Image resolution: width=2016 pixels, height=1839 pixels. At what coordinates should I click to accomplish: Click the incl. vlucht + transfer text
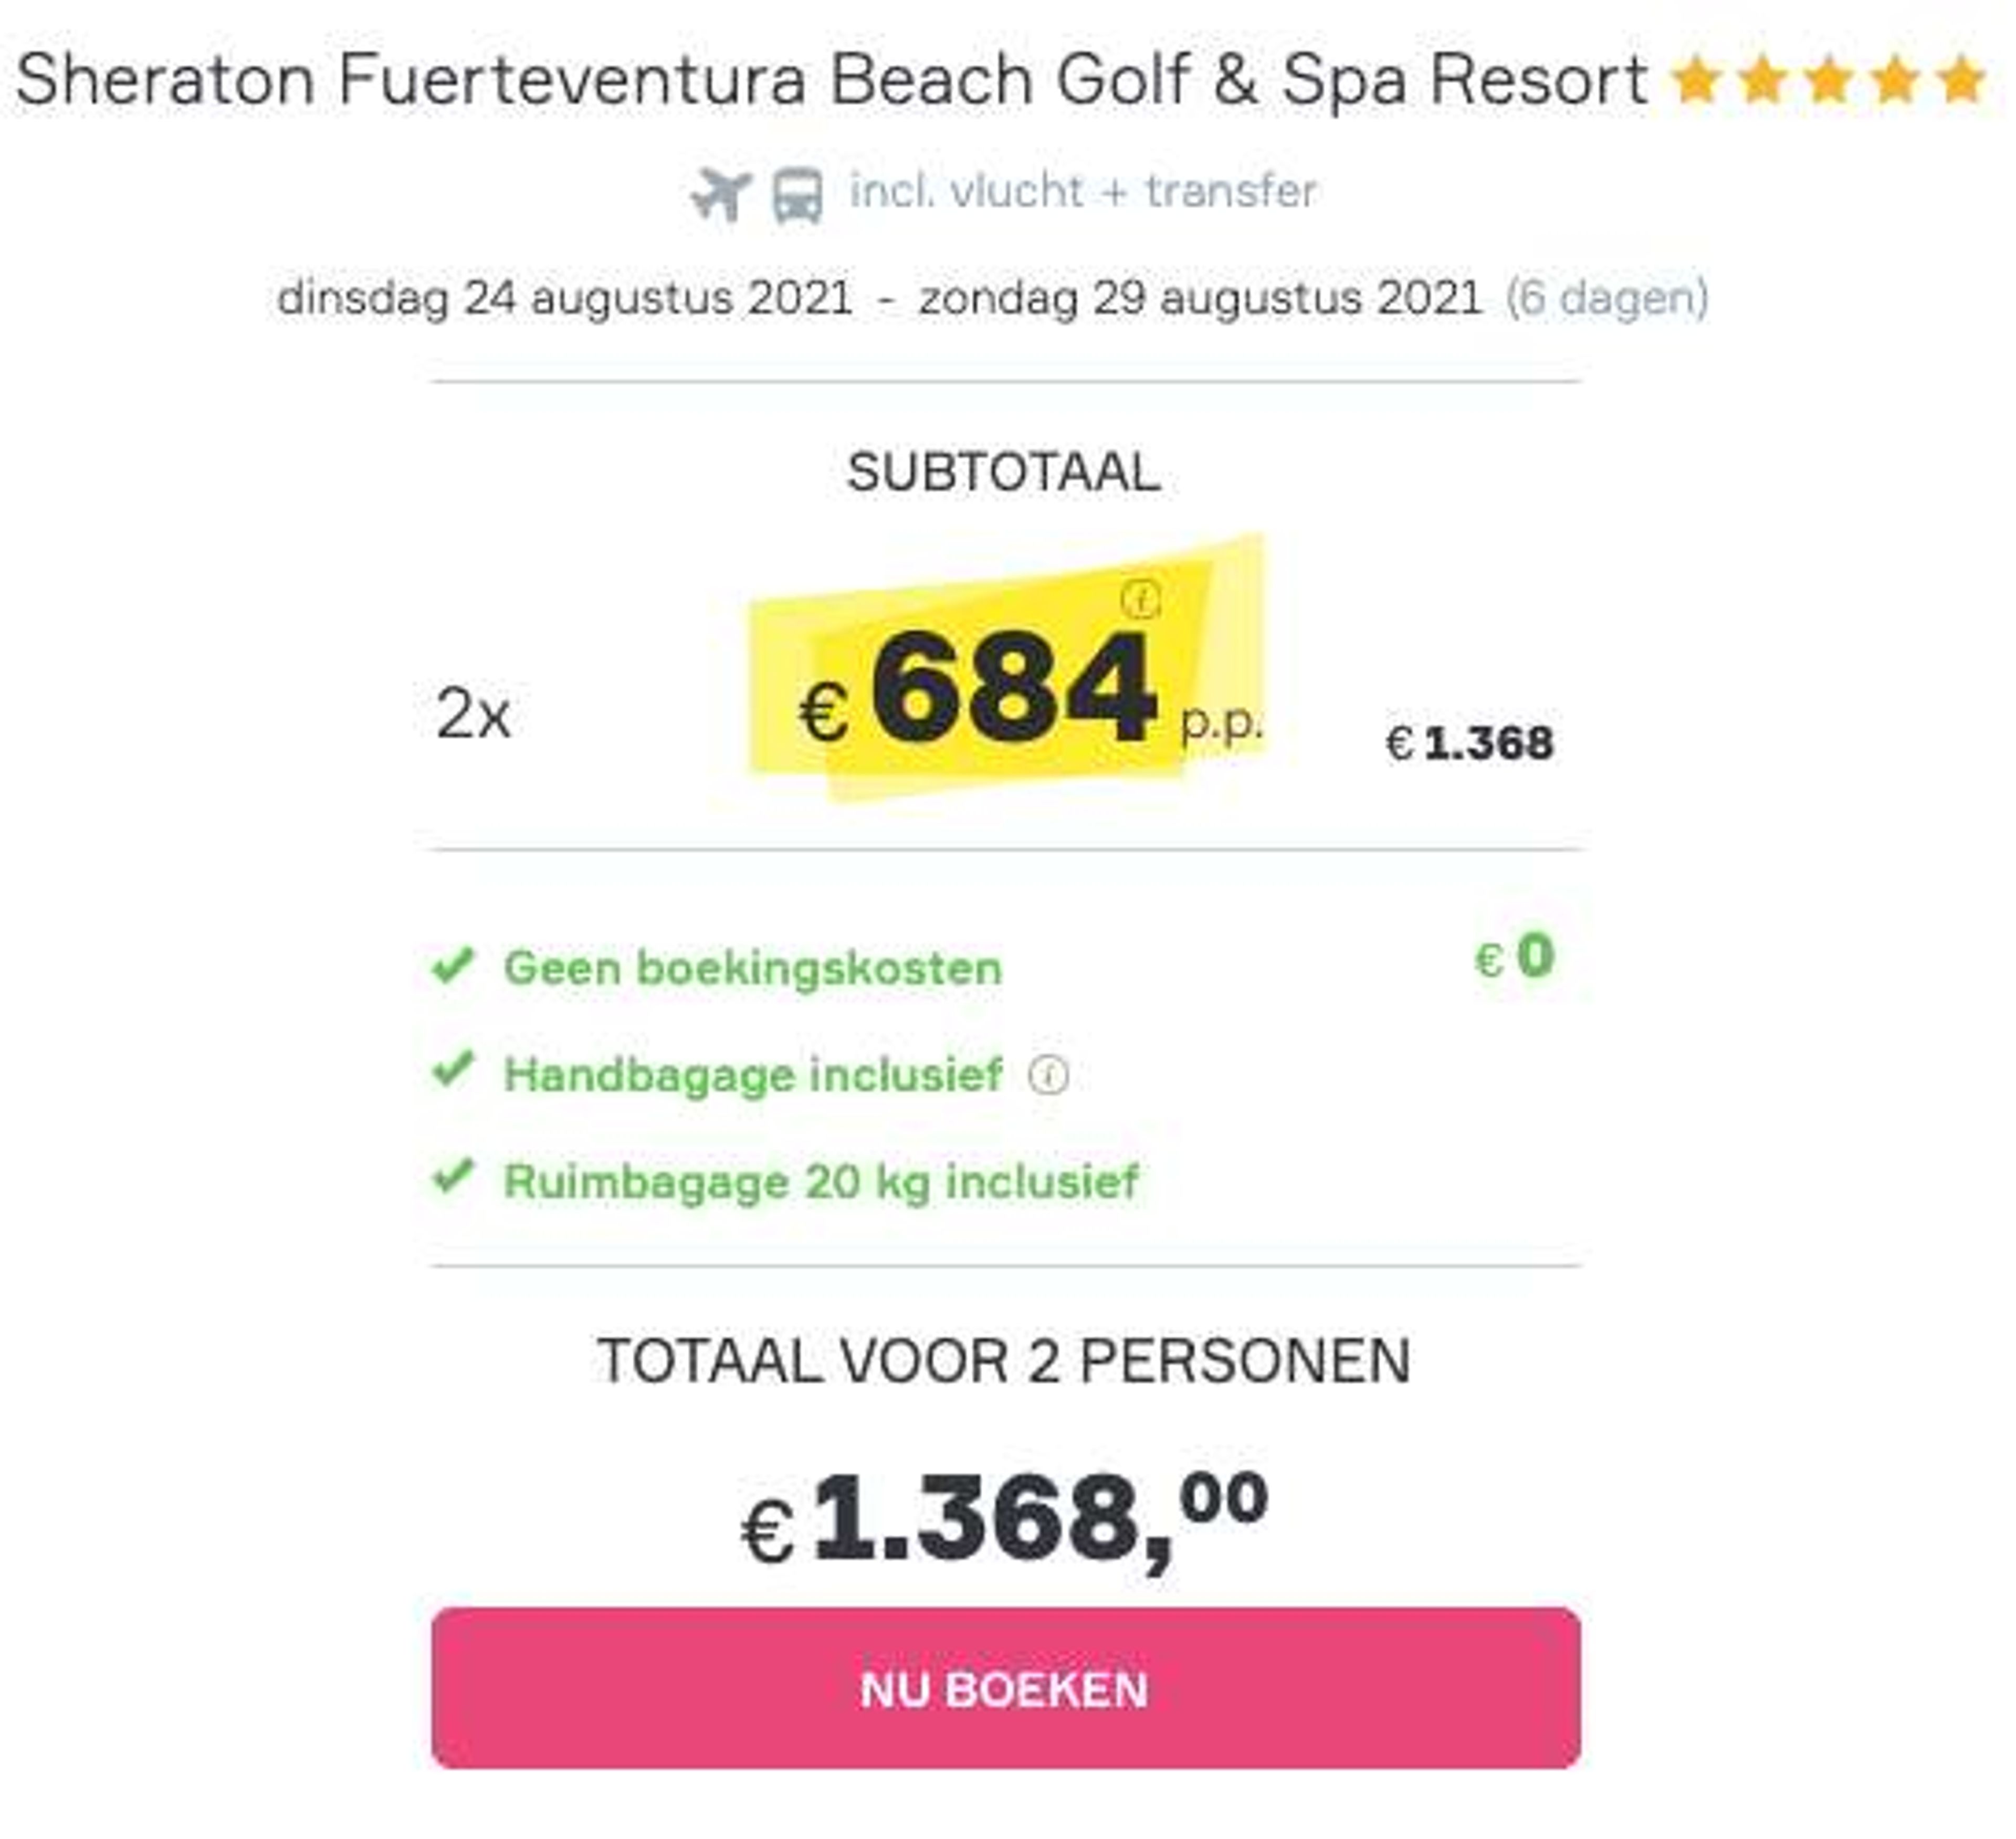(x=1083, y=191)
